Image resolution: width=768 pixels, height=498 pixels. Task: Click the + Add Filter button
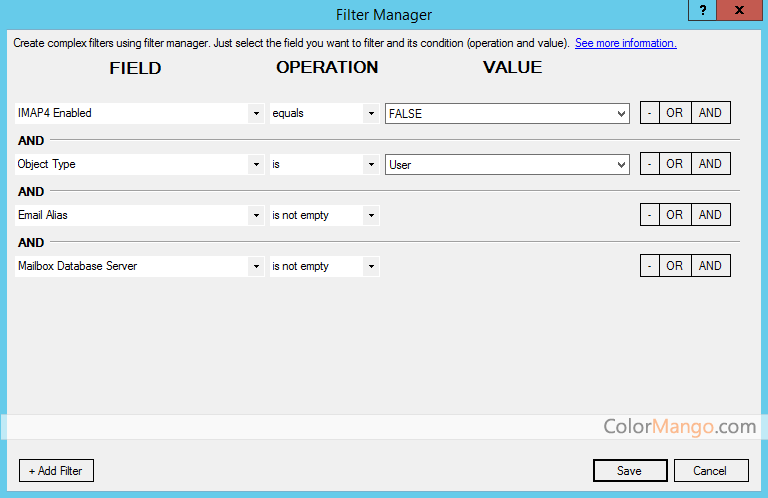click(56, 471)
